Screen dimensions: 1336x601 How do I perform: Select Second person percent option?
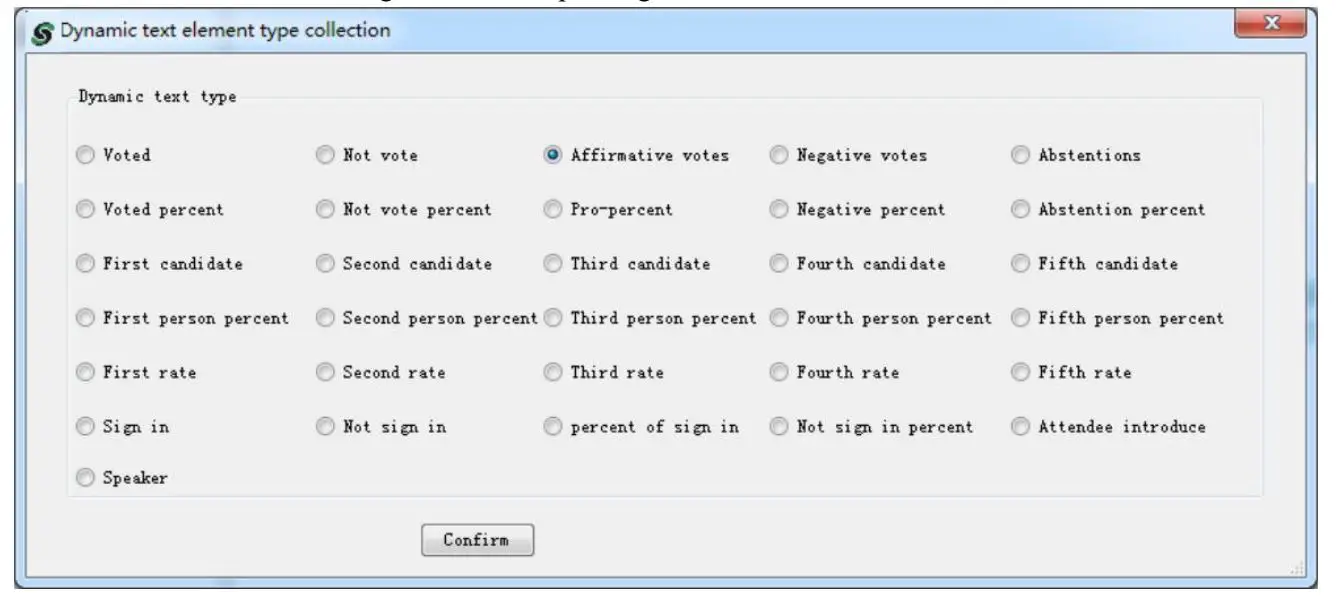click(325, 318)
